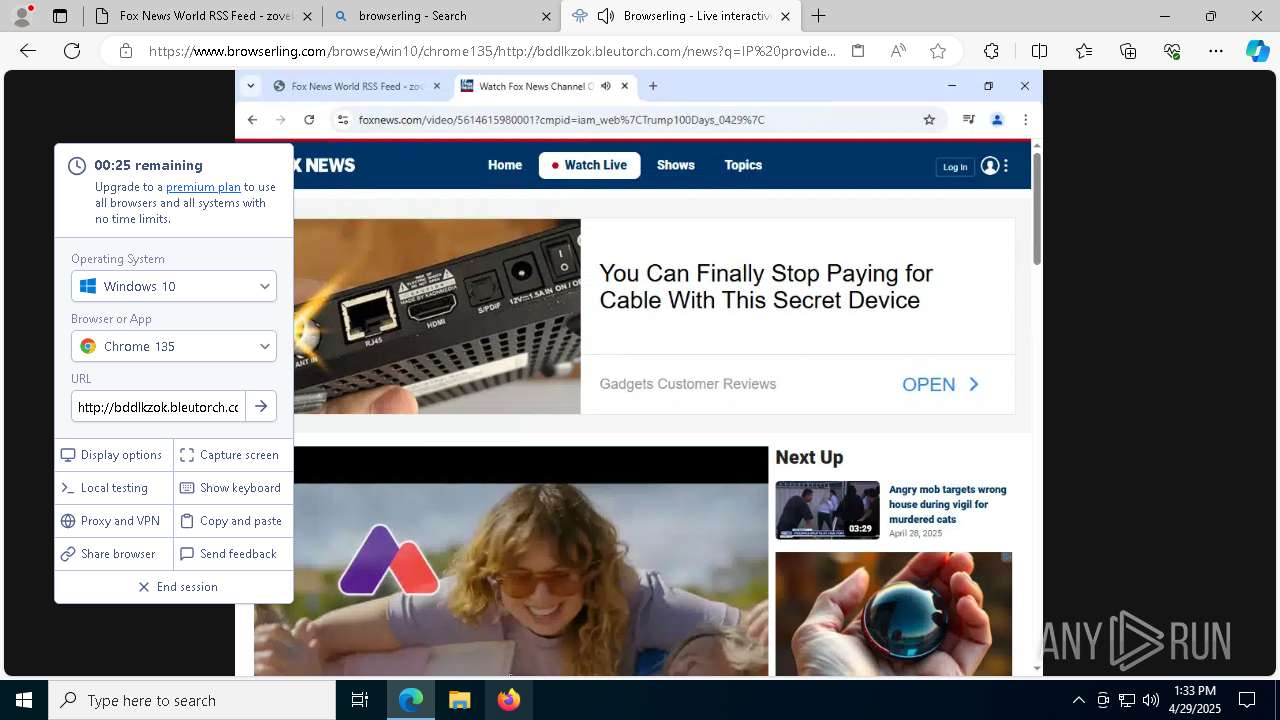
Task: Click the lock icon in Edge address bar
Action: 126,51
